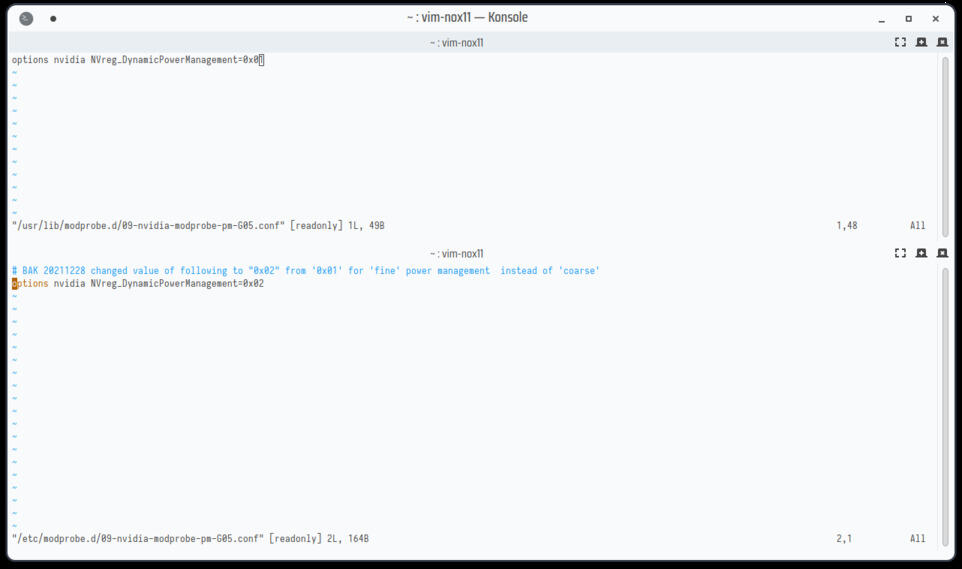Maximize the top split view (usr/lib file)
Viewport: 962px width, 569px height.
coord(900,42)
